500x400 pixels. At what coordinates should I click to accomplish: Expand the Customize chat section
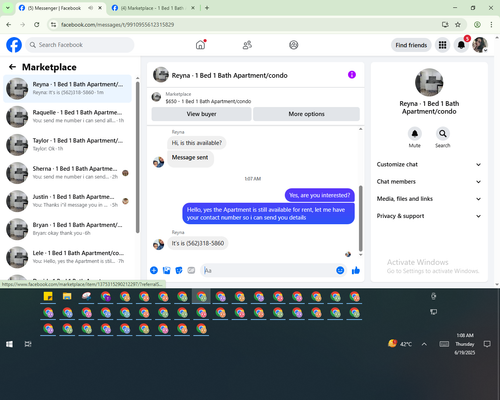(x=429, y=164)
